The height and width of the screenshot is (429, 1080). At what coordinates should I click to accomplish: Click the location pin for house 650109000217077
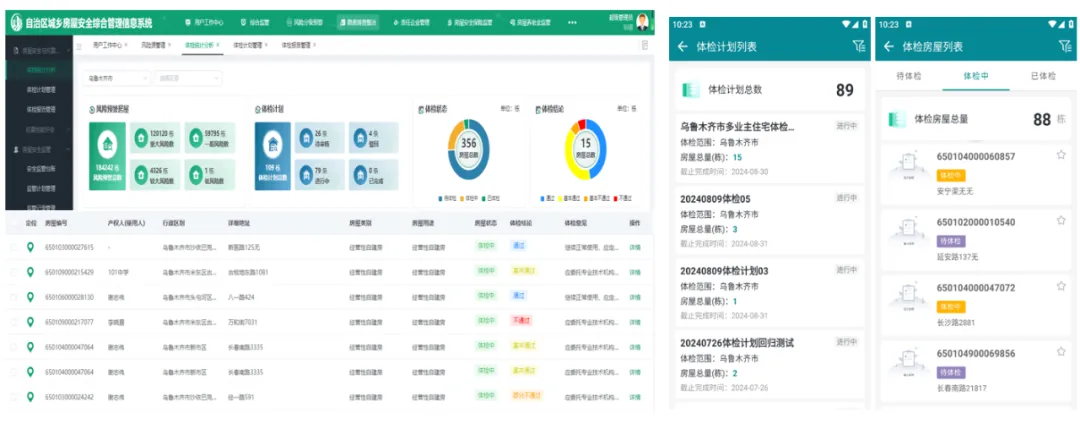30,322
